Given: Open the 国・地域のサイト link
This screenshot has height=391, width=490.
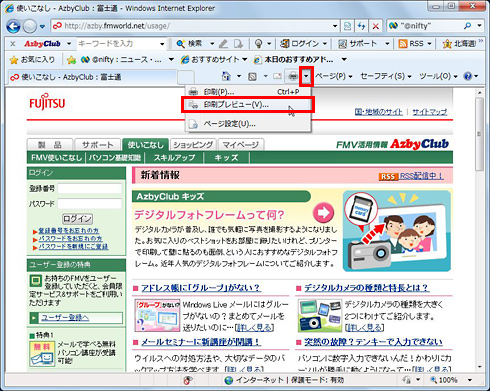Looking at the screenshot, I should pyautogui.click(x=378, y=112).
